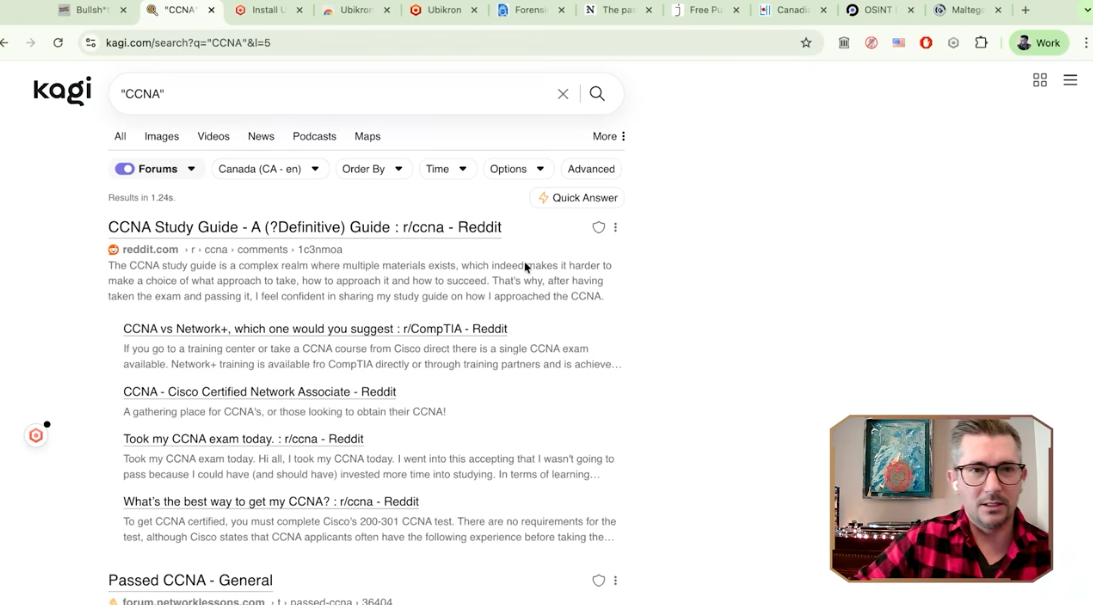This screenshot has height=605, width=1093.
Task: Click the Quick Answer button
Action: [577, 198]
